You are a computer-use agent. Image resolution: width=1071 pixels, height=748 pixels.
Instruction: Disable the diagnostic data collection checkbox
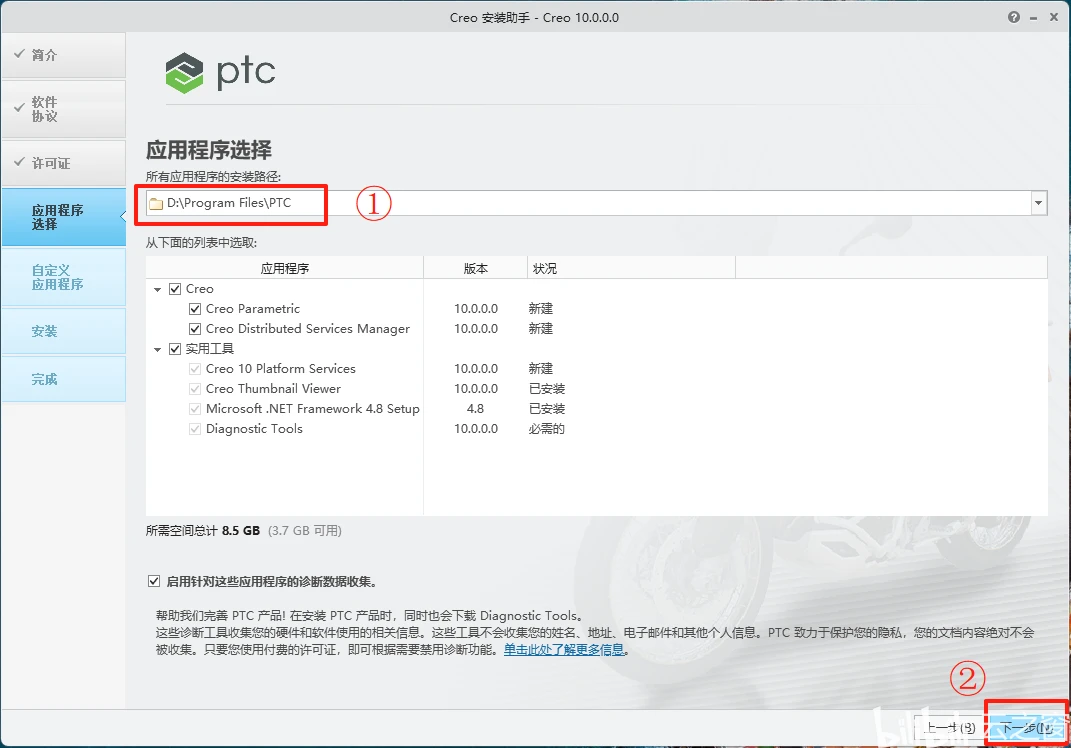(154, 579)
